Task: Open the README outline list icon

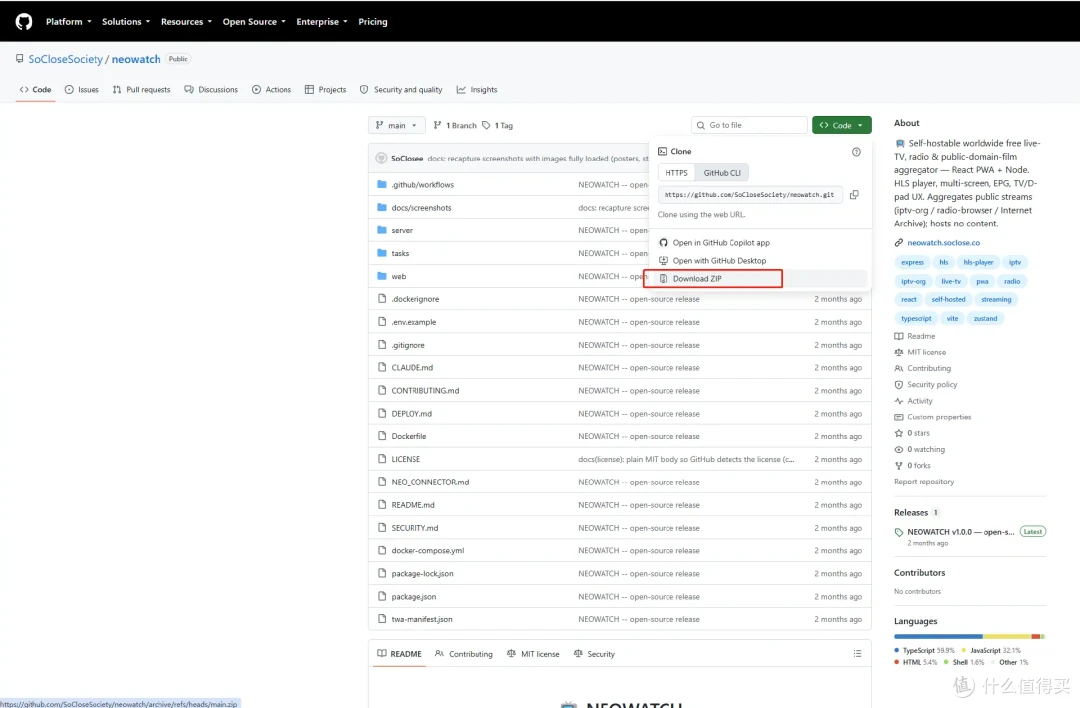Action: click(858, 654)
